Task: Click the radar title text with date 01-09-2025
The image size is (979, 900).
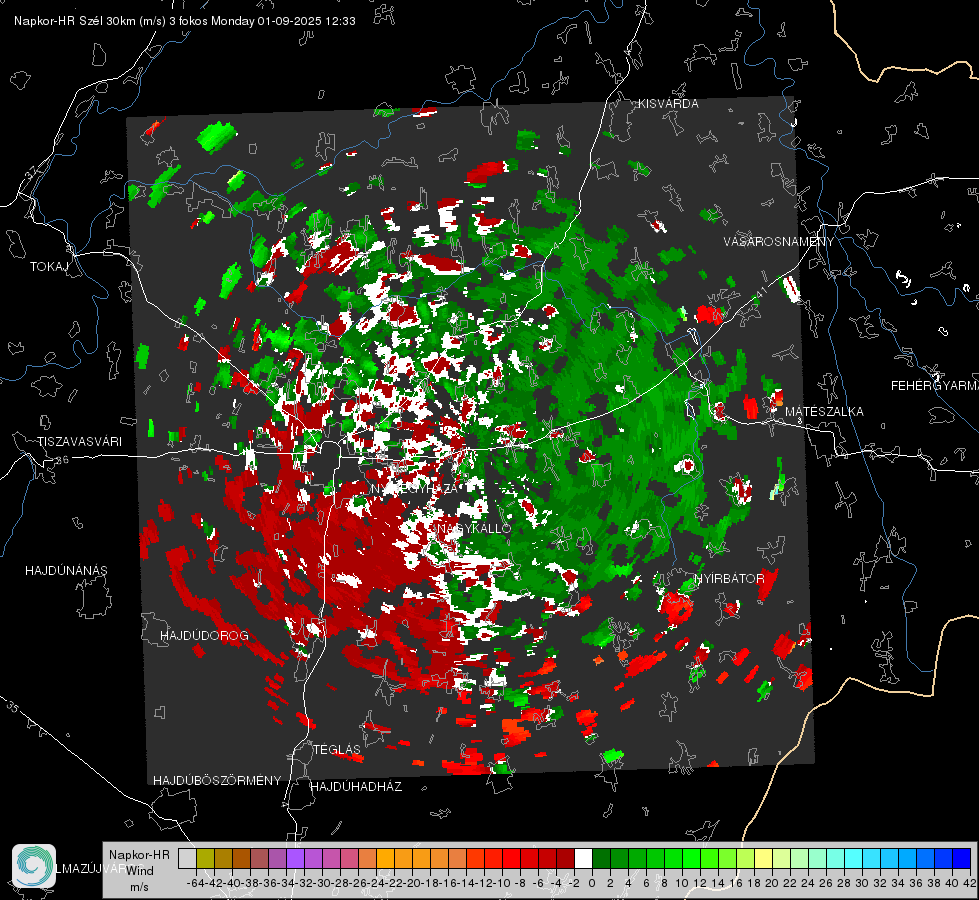Action: pos(185,21)
